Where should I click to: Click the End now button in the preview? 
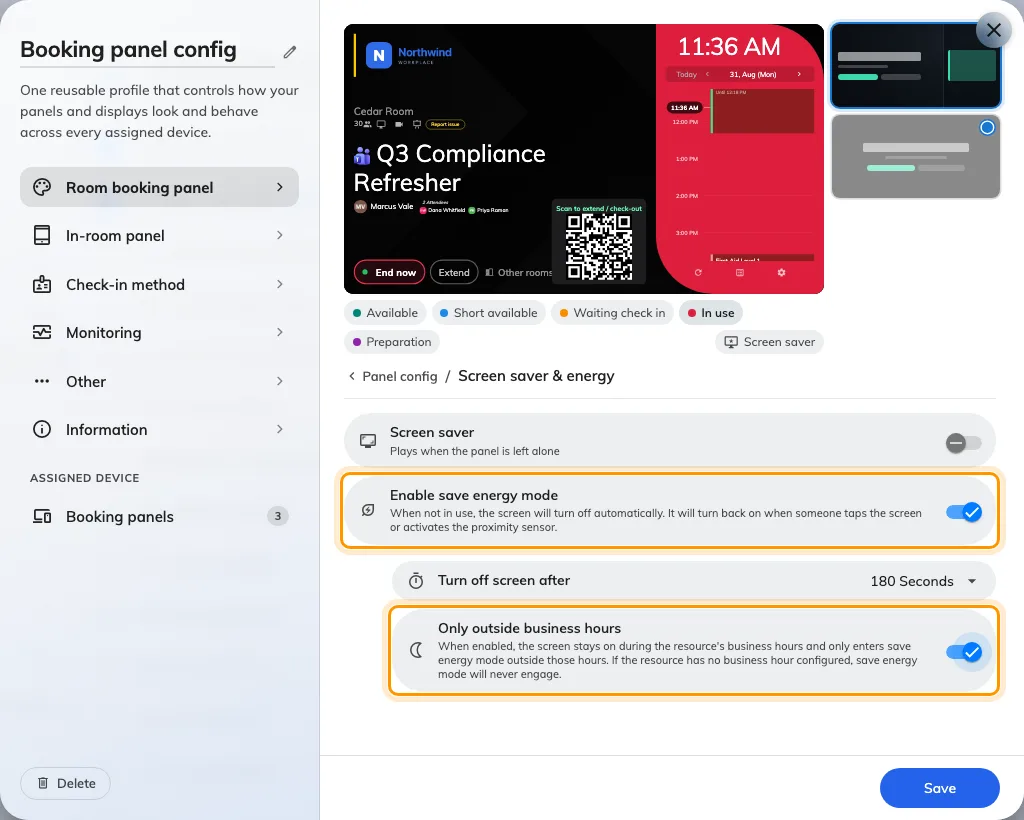tap(389, 272)
